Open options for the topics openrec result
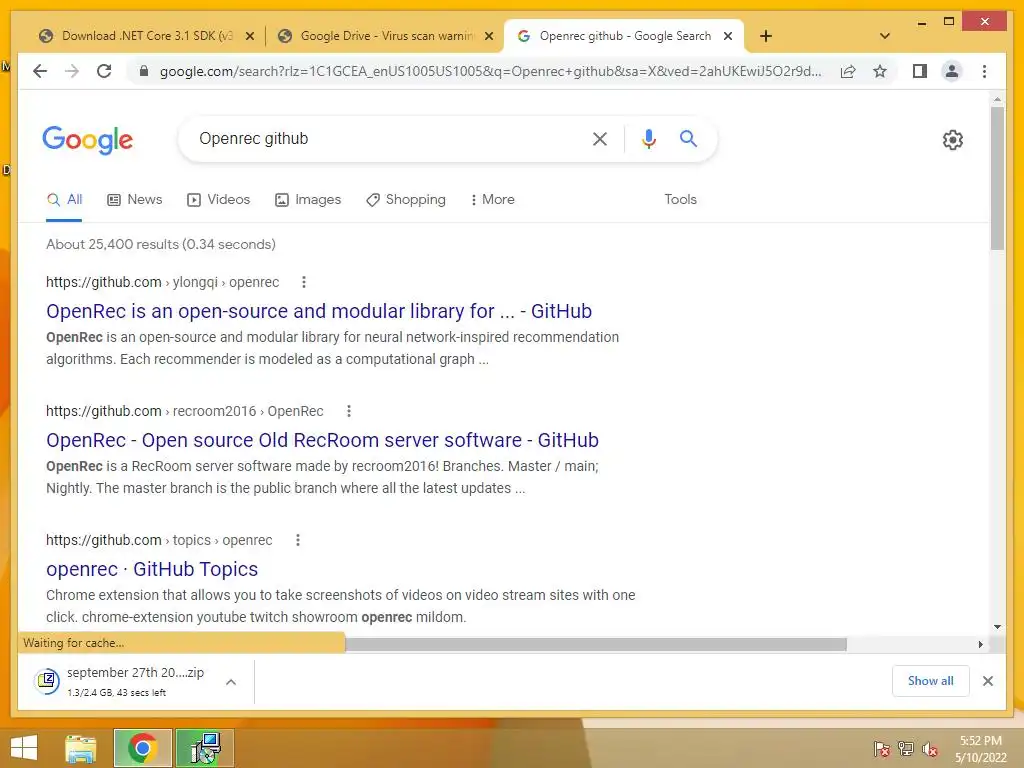Screen dimensions: 1024x768 click(298, 540)
